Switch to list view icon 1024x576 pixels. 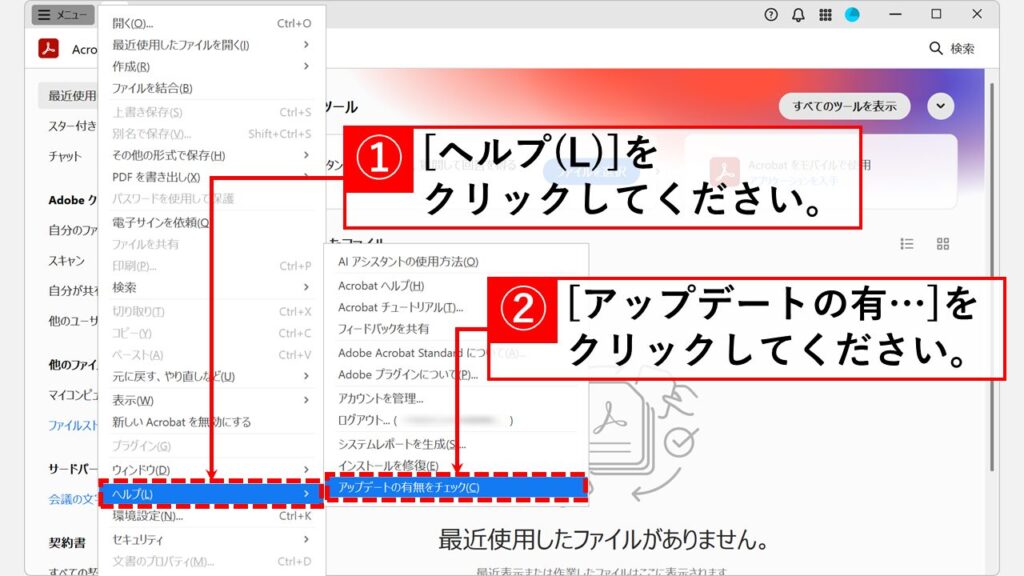pyautogui.click(x=907, y=243)
